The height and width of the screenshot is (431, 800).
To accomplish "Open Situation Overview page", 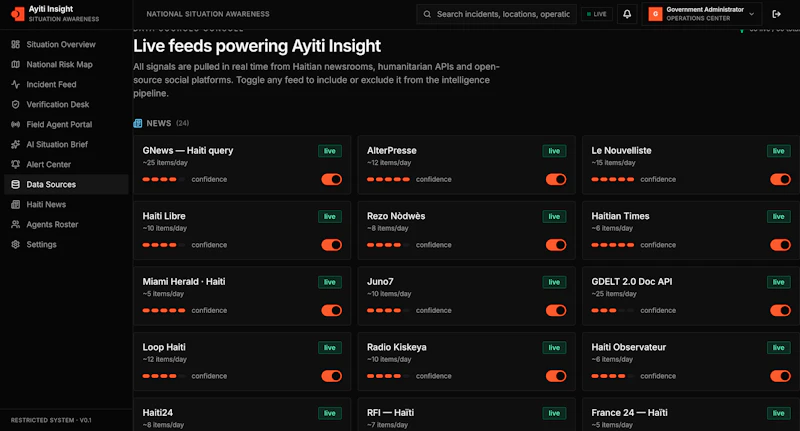I will (x=66, y=44).
